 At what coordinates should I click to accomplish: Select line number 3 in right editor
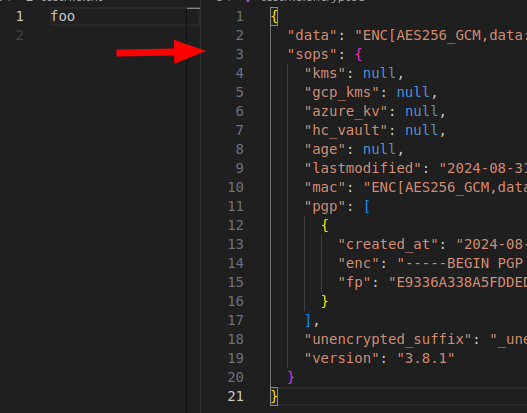point(240,54)
